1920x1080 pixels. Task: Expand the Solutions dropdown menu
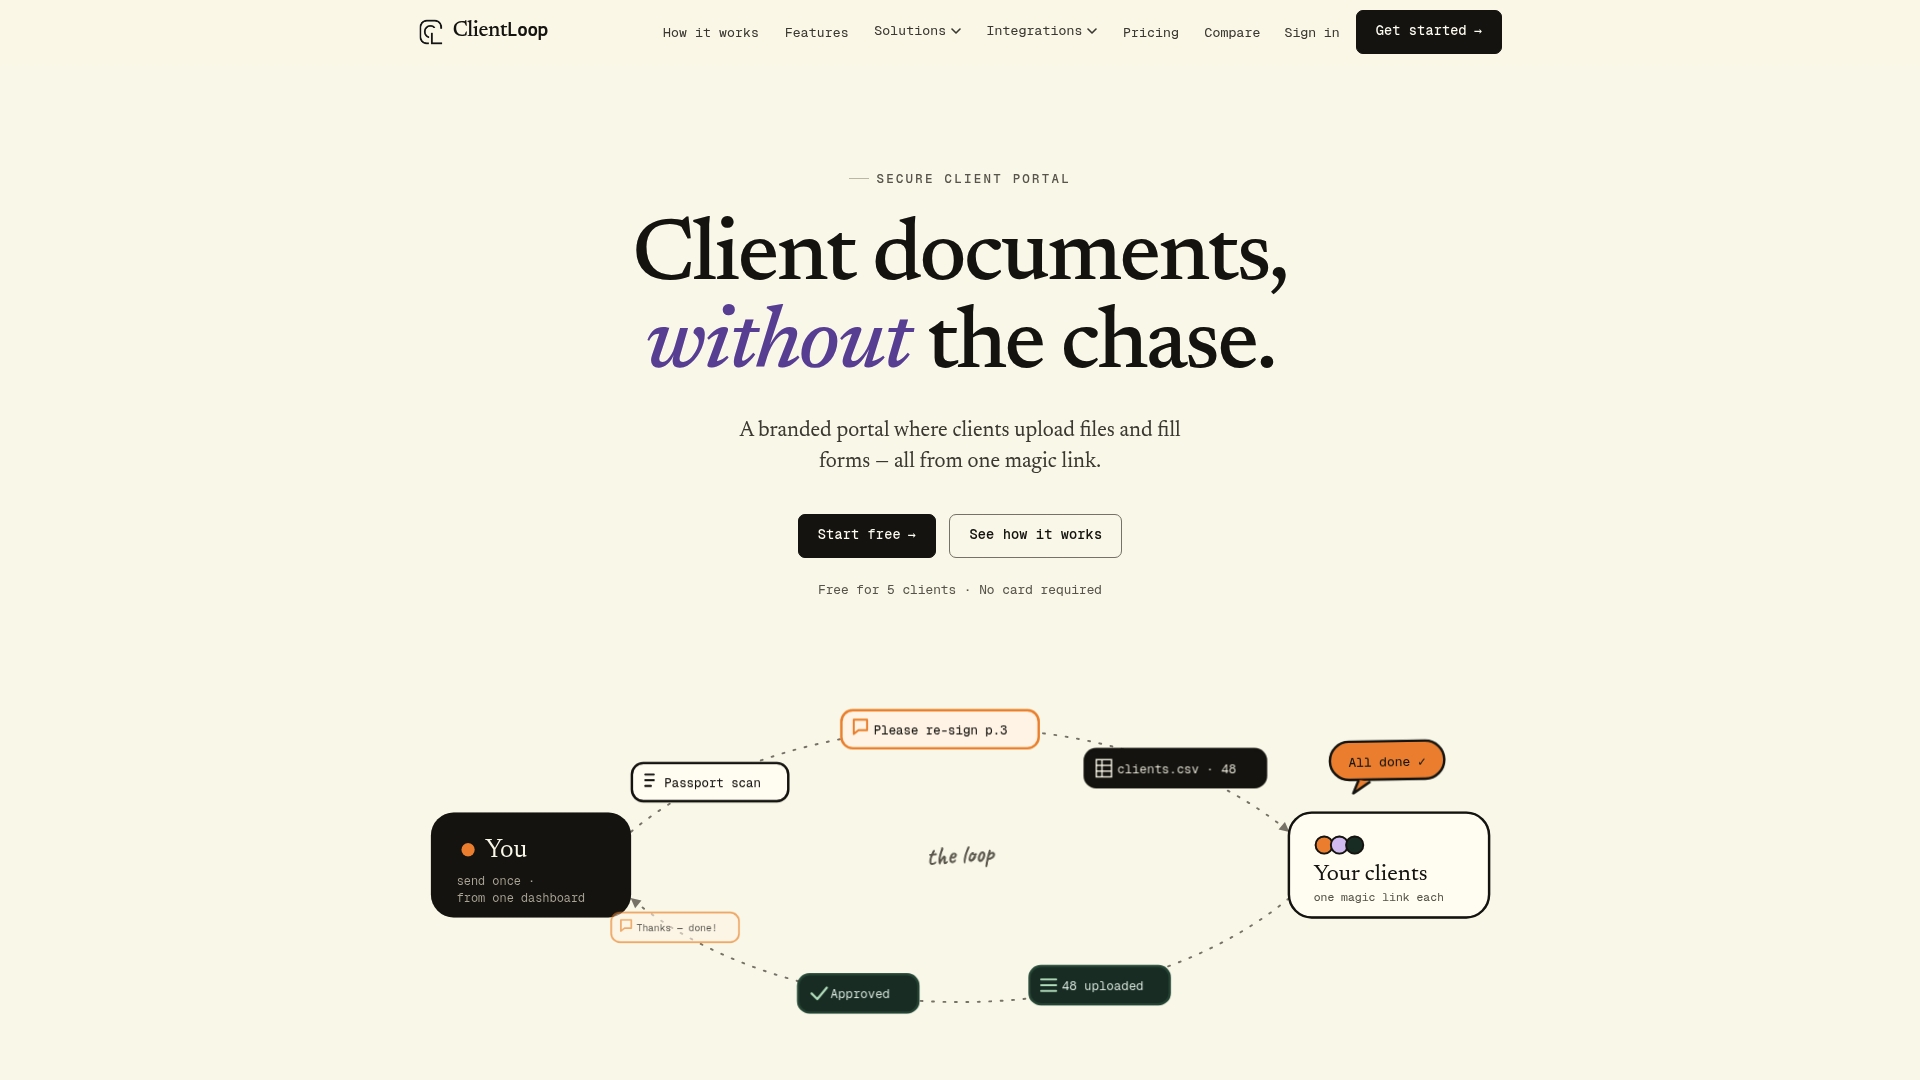pyautogui.click(x=917, y=31)
